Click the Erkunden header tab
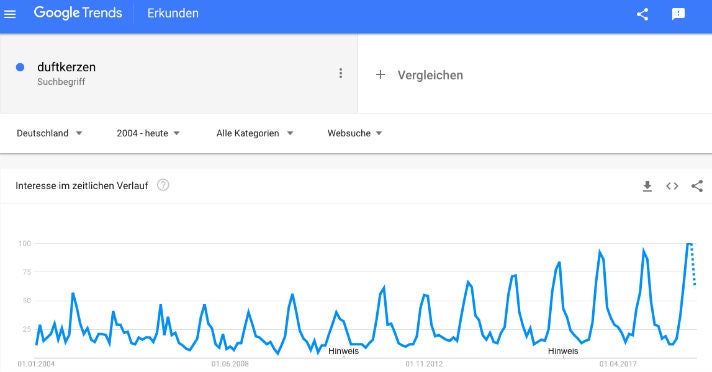 point(173,13)
